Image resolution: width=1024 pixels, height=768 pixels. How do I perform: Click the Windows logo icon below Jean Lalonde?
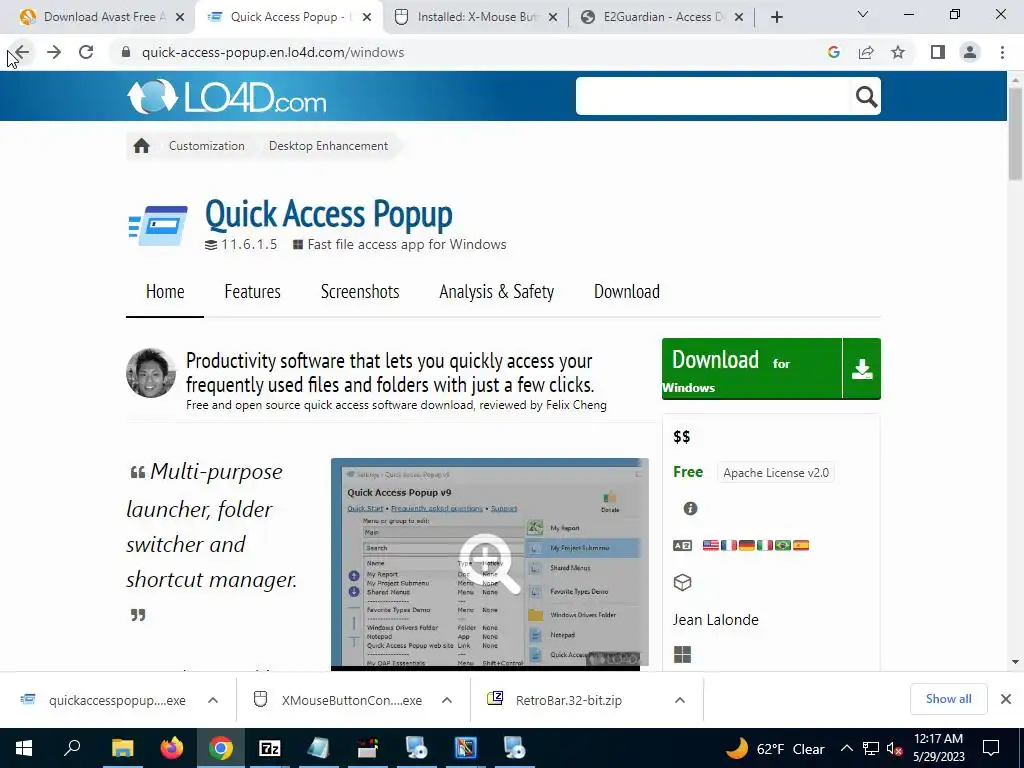click(682, 654)
